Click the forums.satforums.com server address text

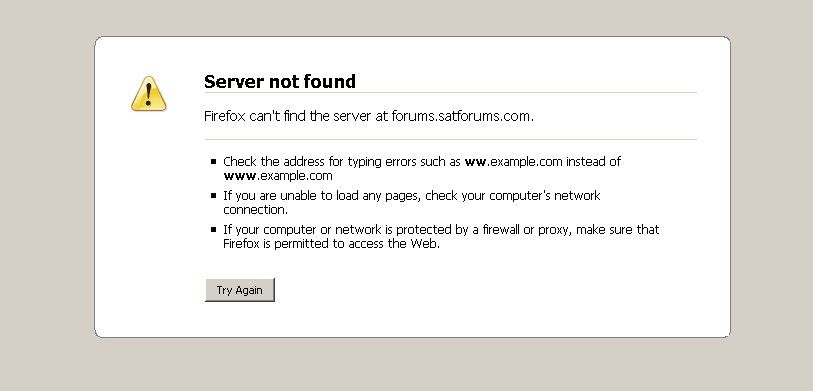pos(461,116)
